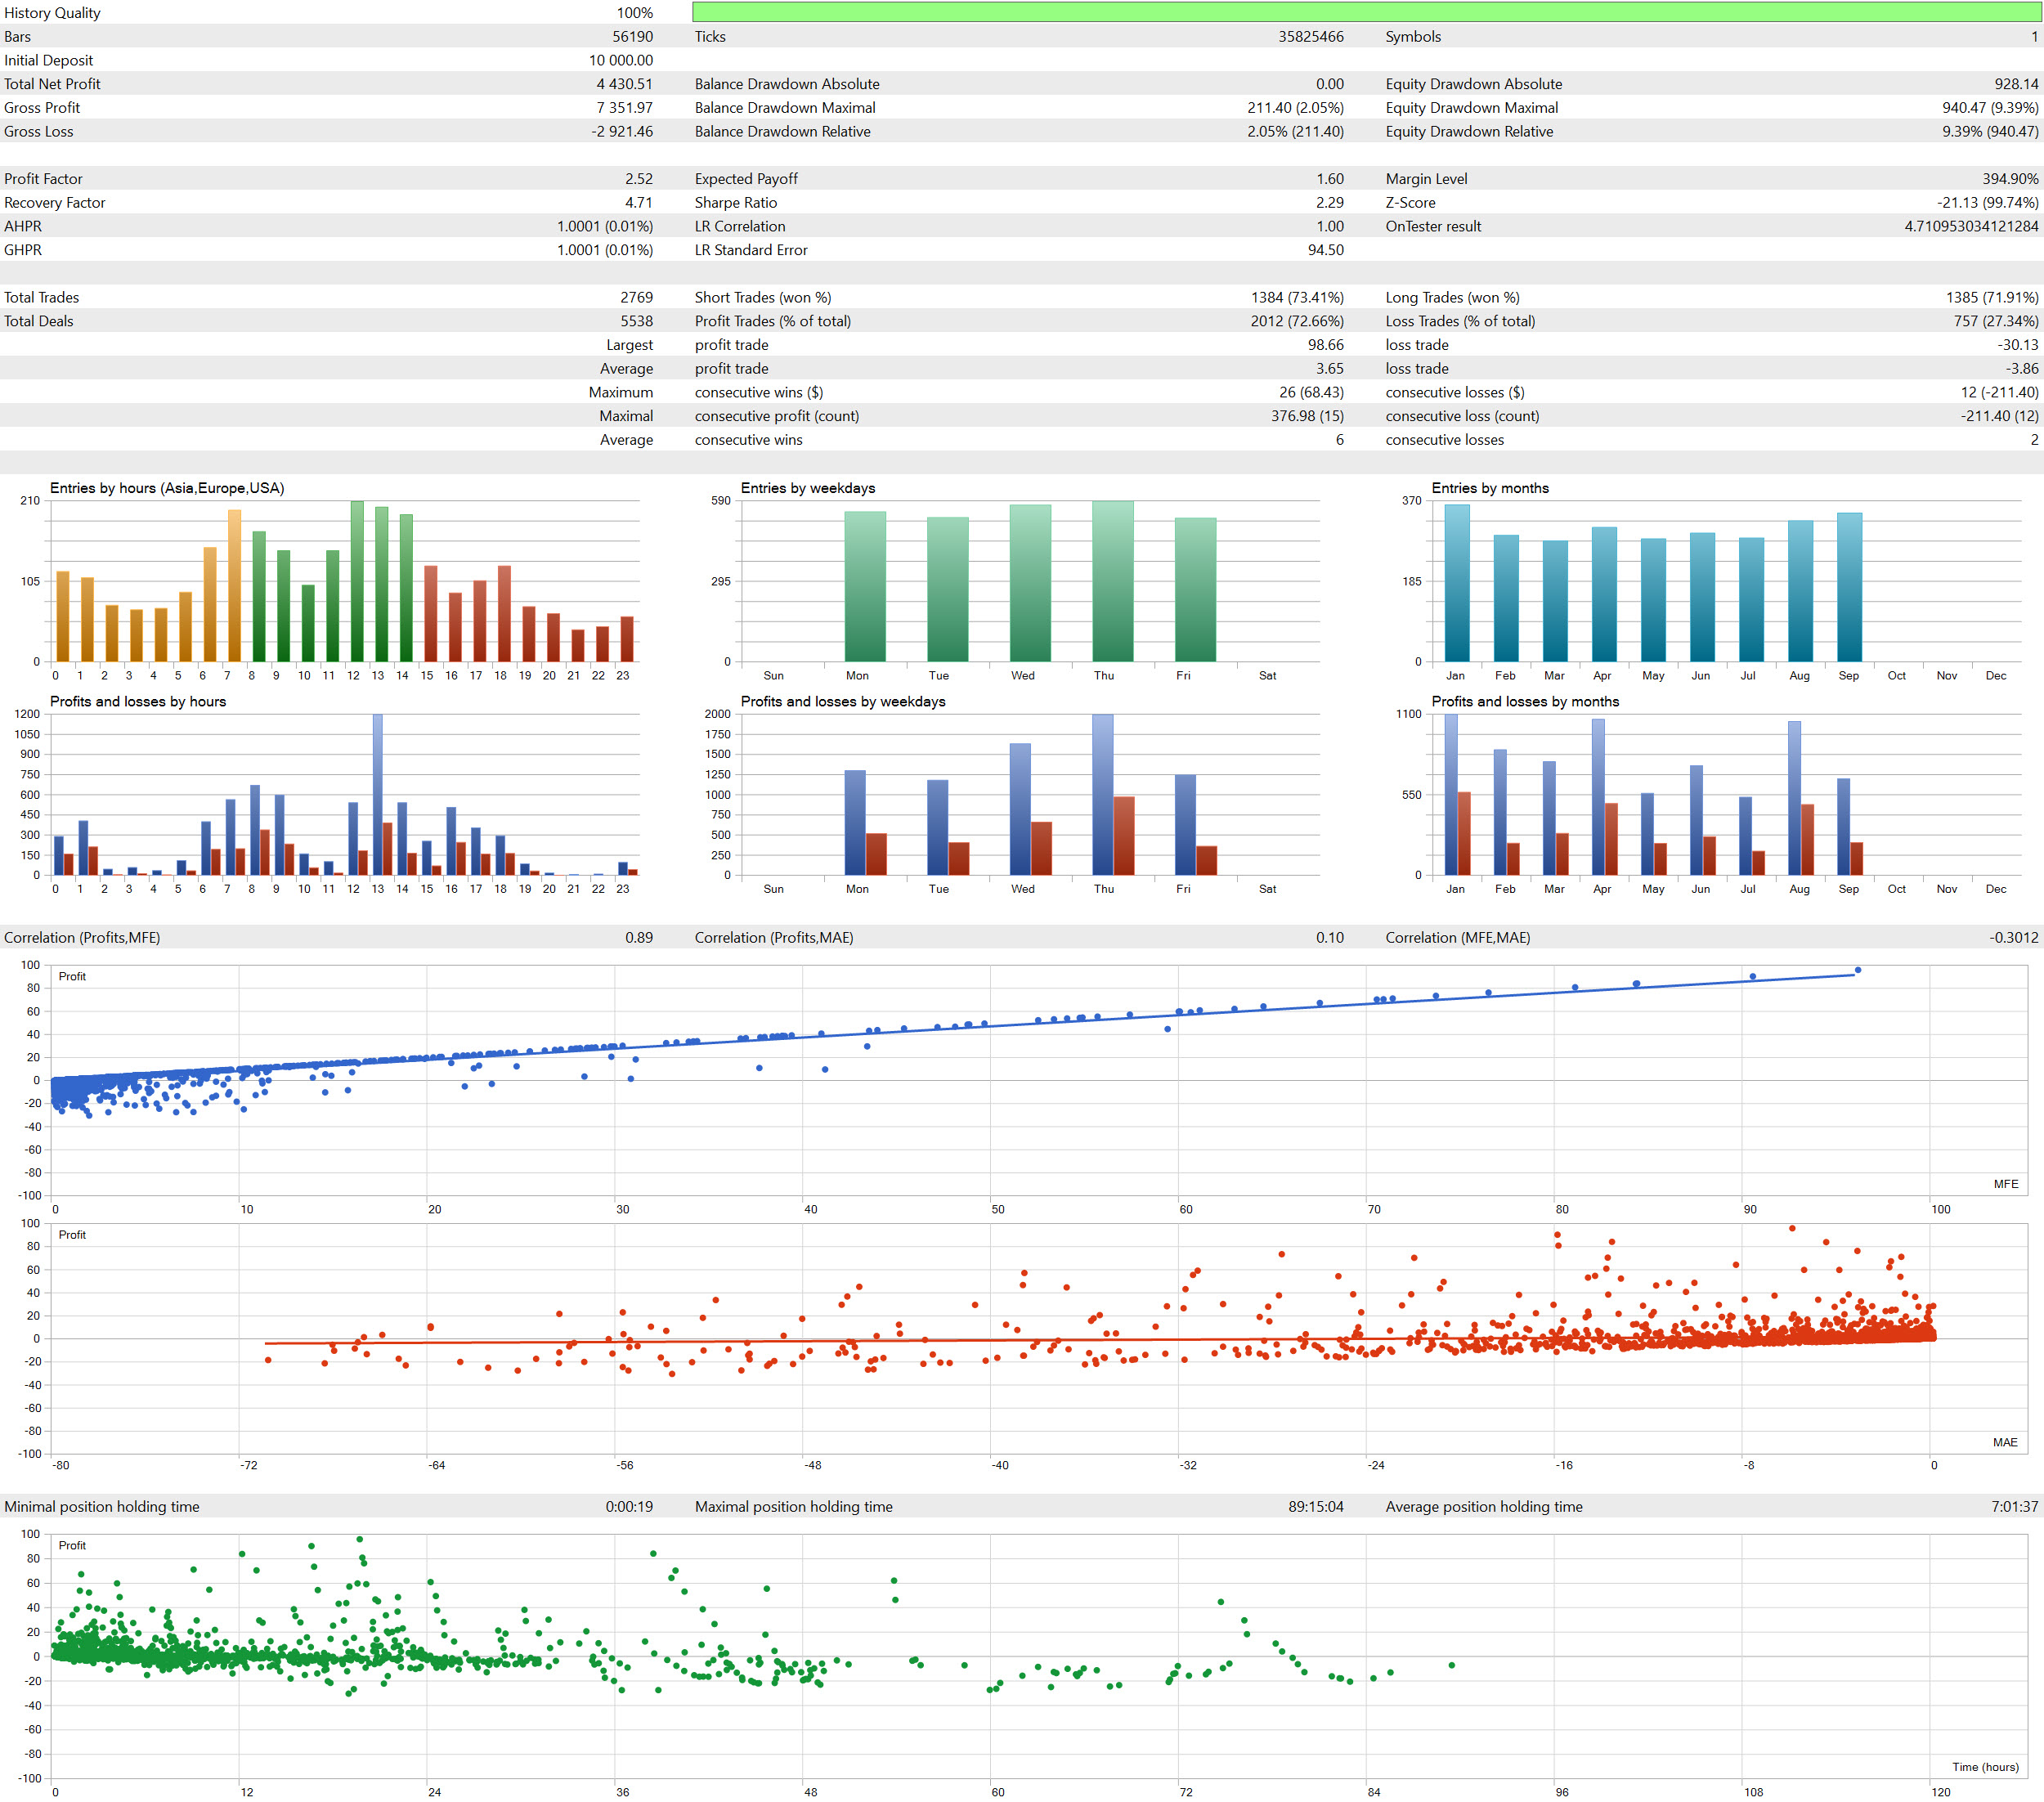Click the Equity Drawdown Maximal label
2044x1802 pixels.
pos(1471,108)
